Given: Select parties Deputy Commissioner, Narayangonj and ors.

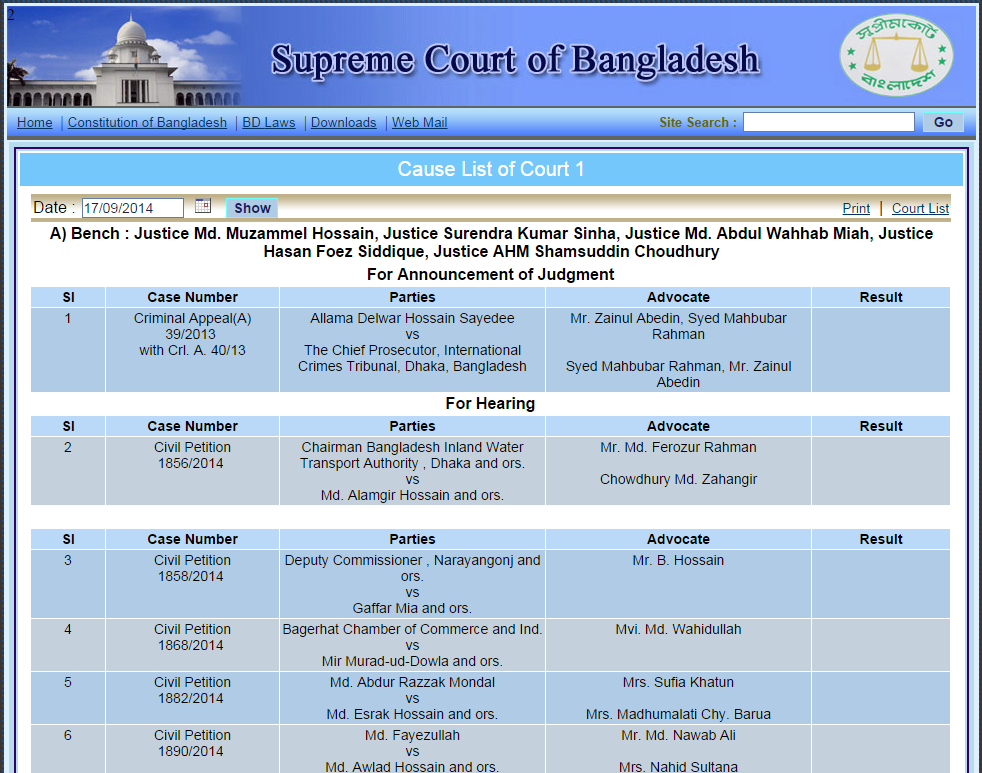Looking at the screenshot, I should click(x=412, y=568).
